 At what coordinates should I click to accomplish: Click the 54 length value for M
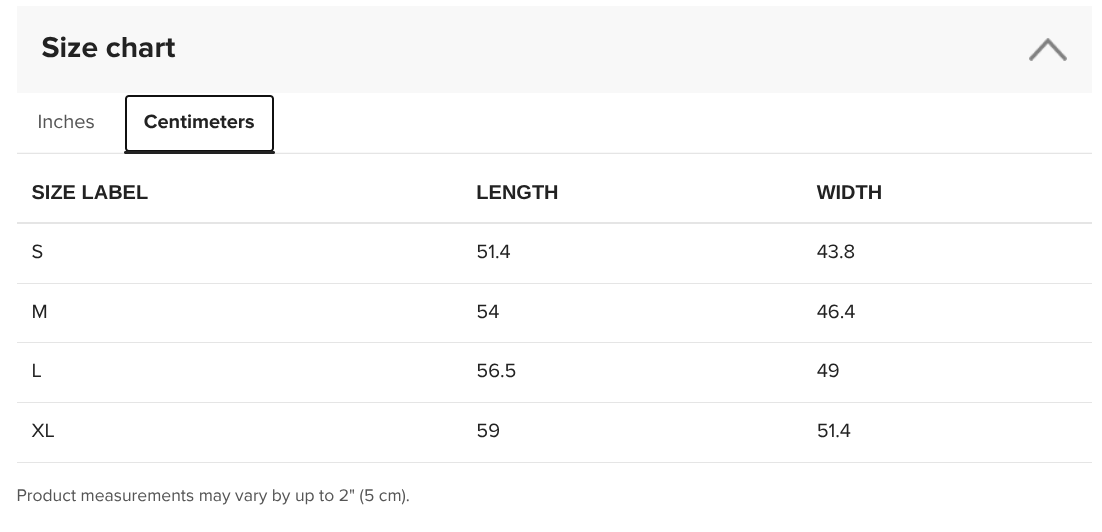(488, 311)
